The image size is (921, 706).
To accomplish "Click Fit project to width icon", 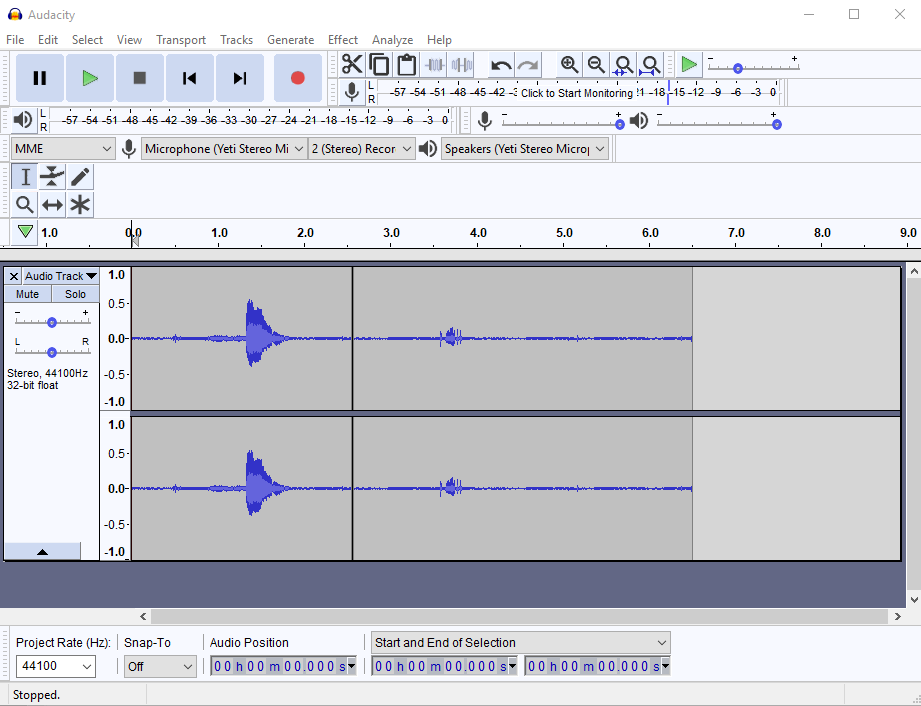I will (x=650, y=64).
